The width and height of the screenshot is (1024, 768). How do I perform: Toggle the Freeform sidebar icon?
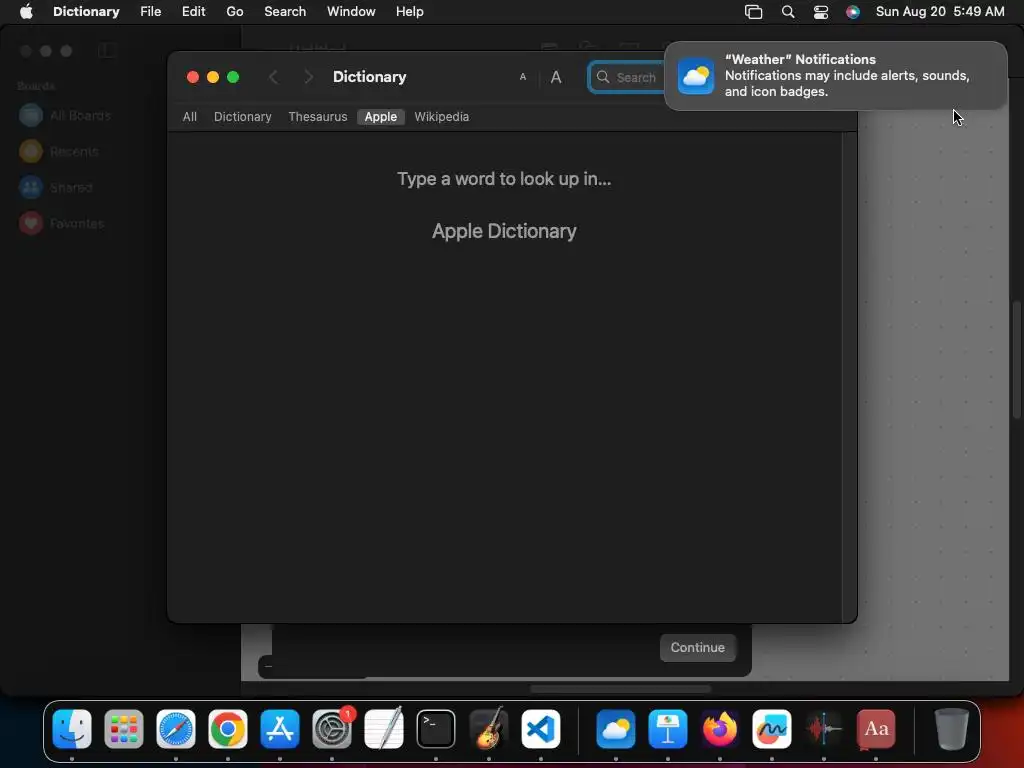[106, 51]
